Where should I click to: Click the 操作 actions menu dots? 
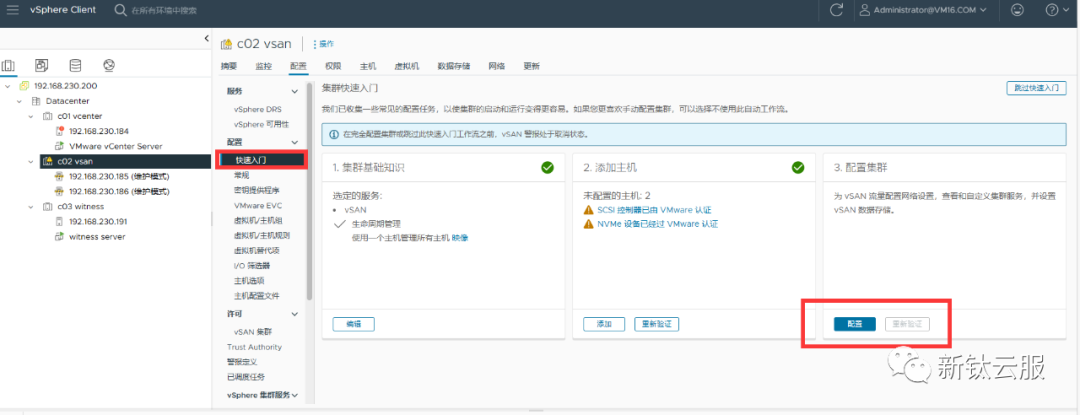315,44
